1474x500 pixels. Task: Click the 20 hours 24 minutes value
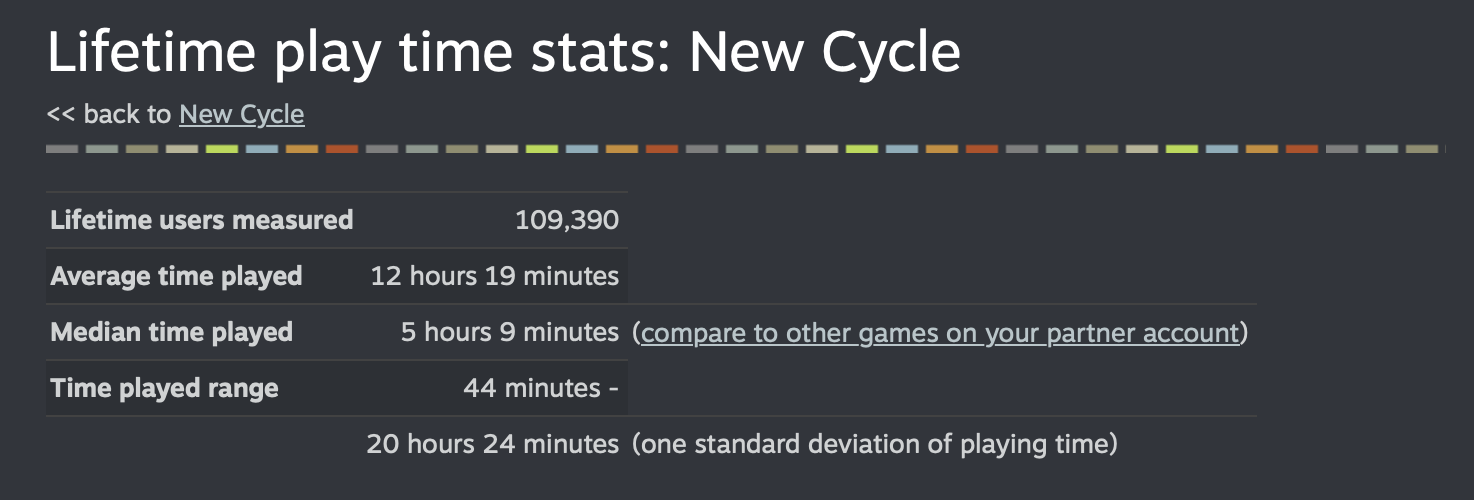coord(492,444)
